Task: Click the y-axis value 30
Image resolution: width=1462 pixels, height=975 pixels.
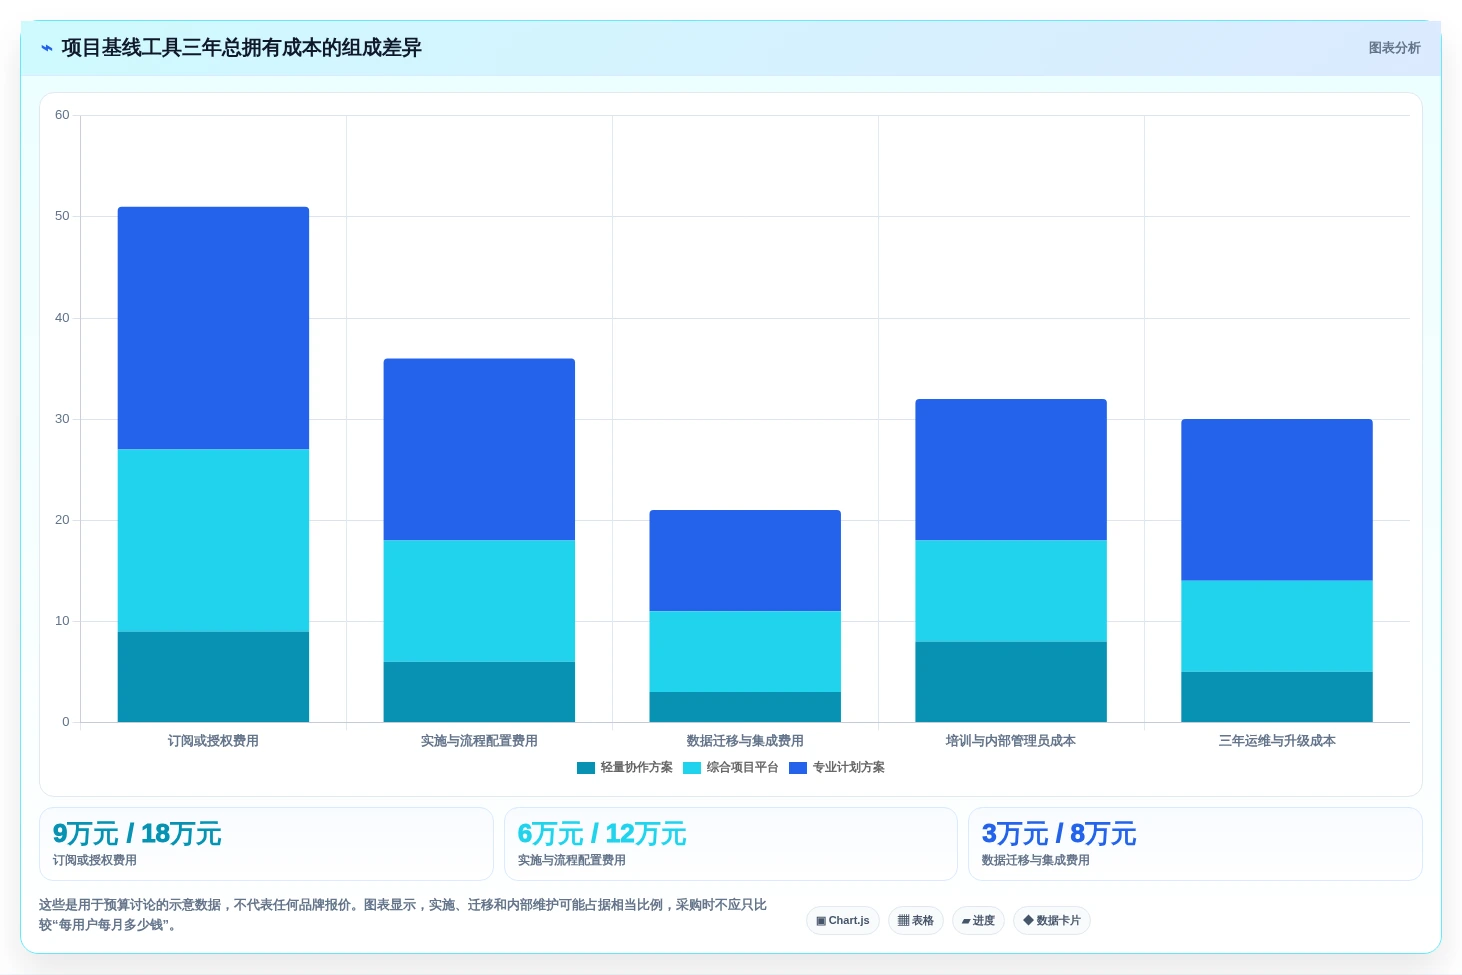Action: click(x=62, y=419)
